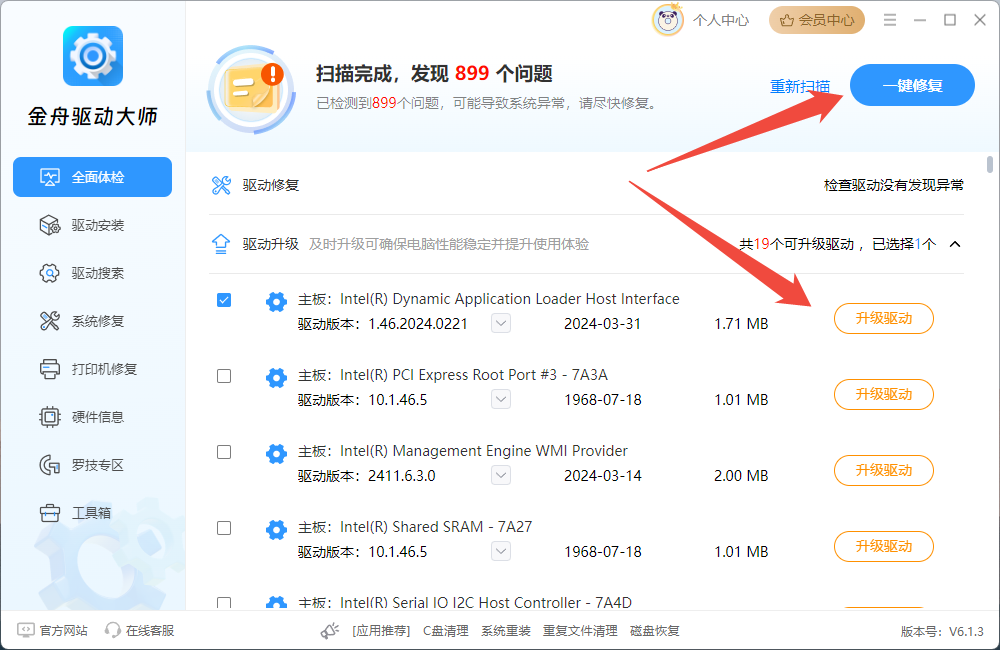Click gear icon for PCI Express Root Port #3
The width and height of the screenshot is (1000, 650).
click(276, 378)
